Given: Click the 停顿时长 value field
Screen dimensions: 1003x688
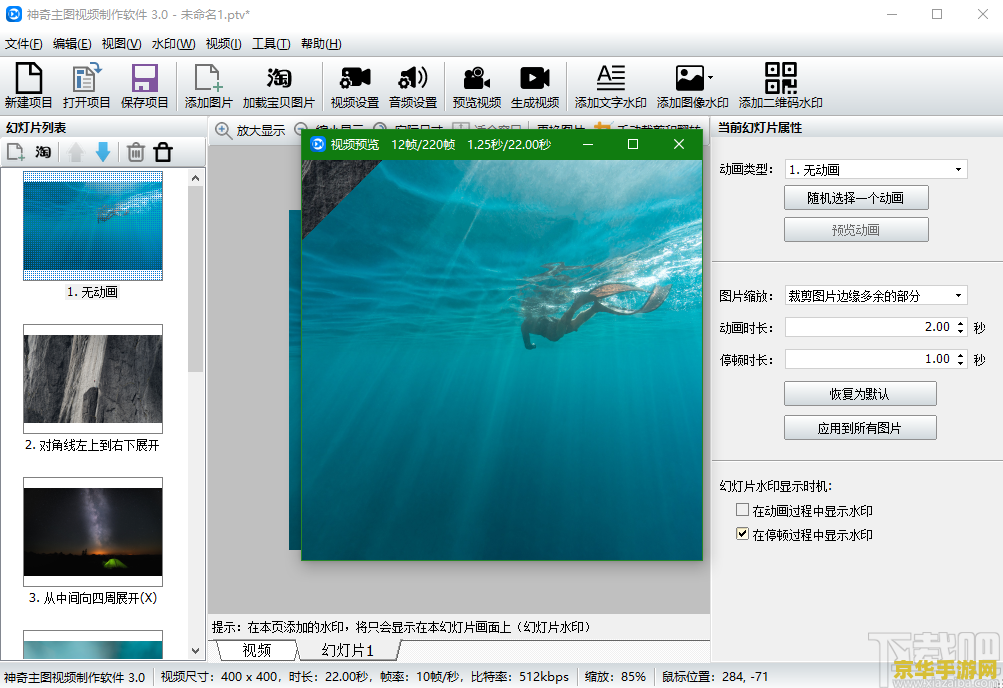Looking at the screenshot, I should coord(870,359).
